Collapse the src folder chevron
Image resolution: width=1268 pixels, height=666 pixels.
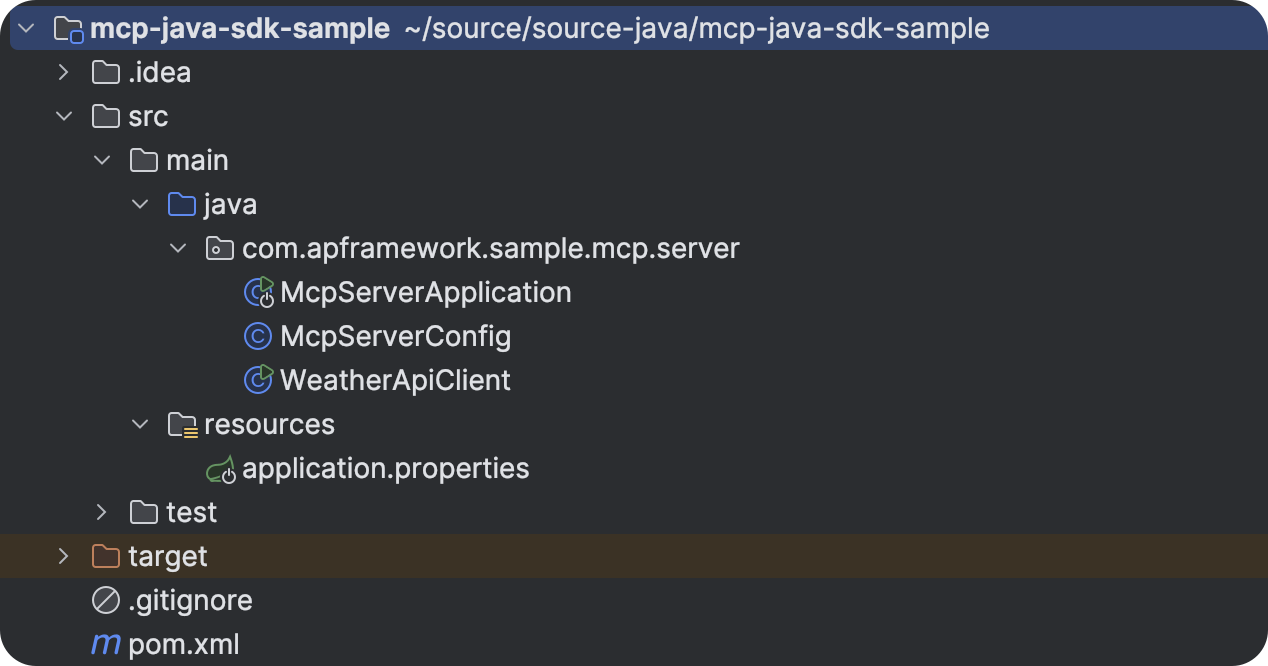point(64,117)
